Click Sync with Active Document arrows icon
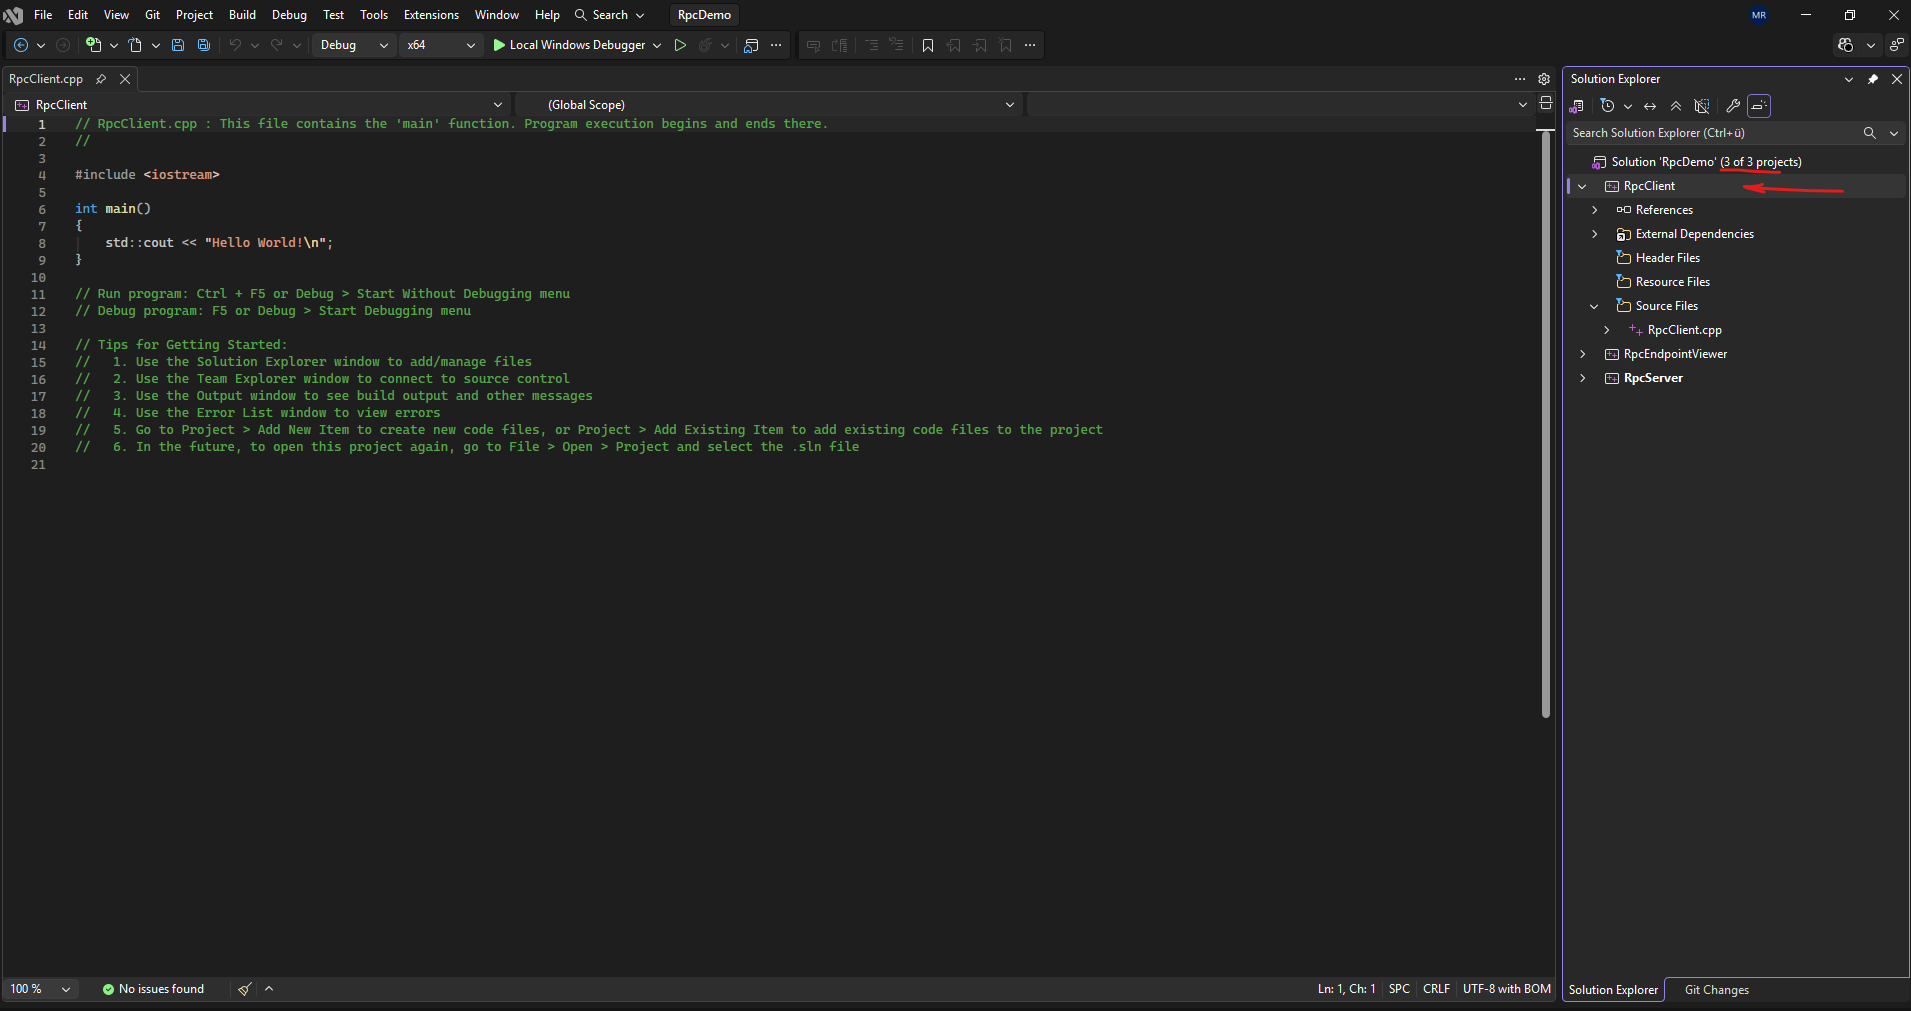 (x=1650, y=106)
